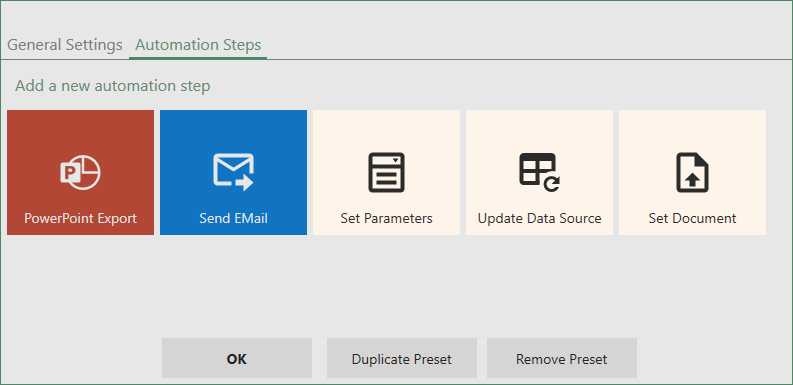Switch to the General Settings tab
This screenshot has width=793, height=385.
65,45
